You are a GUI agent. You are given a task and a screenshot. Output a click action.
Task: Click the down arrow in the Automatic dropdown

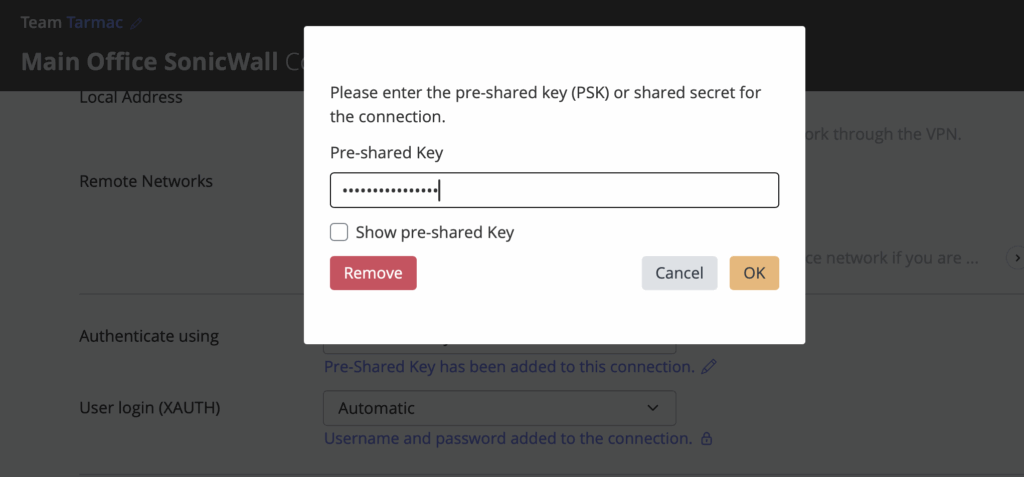[x=653, y=408]
